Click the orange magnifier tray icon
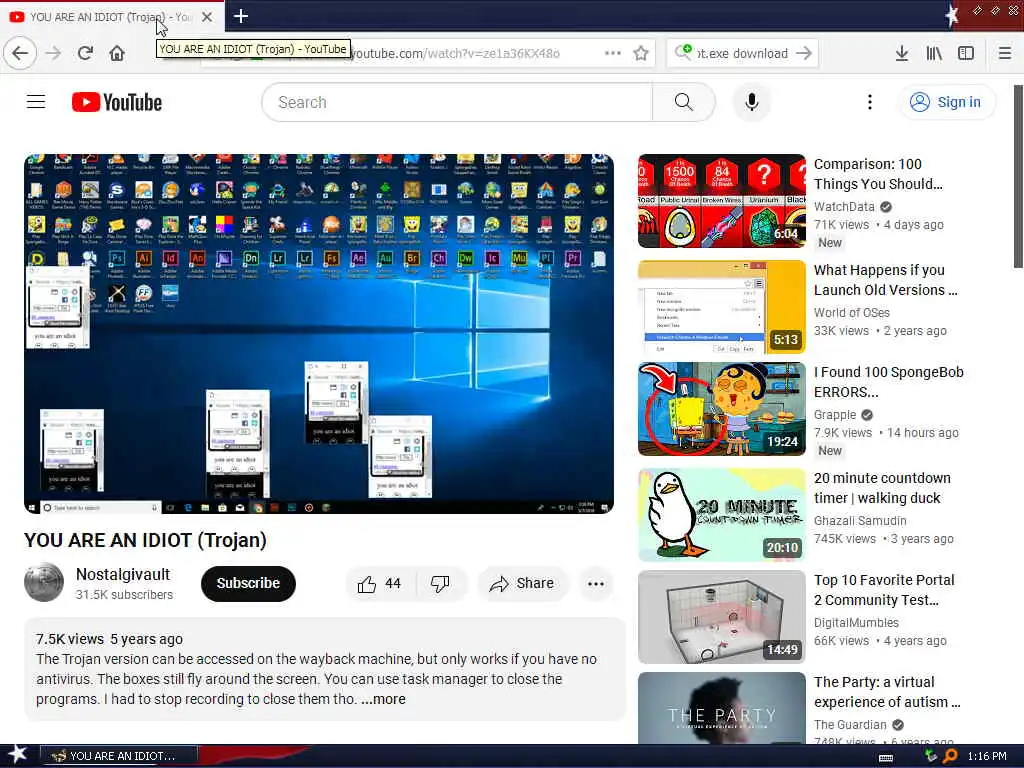Viewport: 1024px width, 768px height. click(x=950, y=756)
